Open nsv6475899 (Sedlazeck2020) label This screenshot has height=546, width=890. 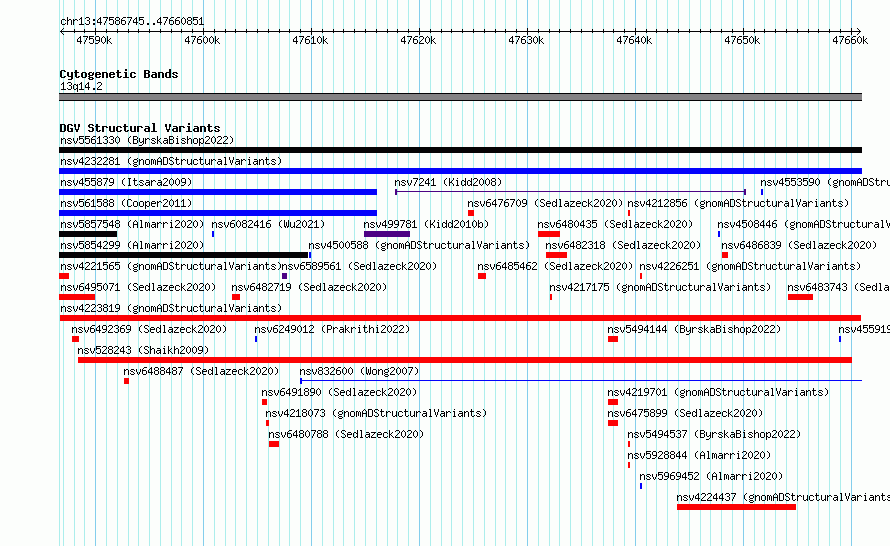[x=685, y=413]
